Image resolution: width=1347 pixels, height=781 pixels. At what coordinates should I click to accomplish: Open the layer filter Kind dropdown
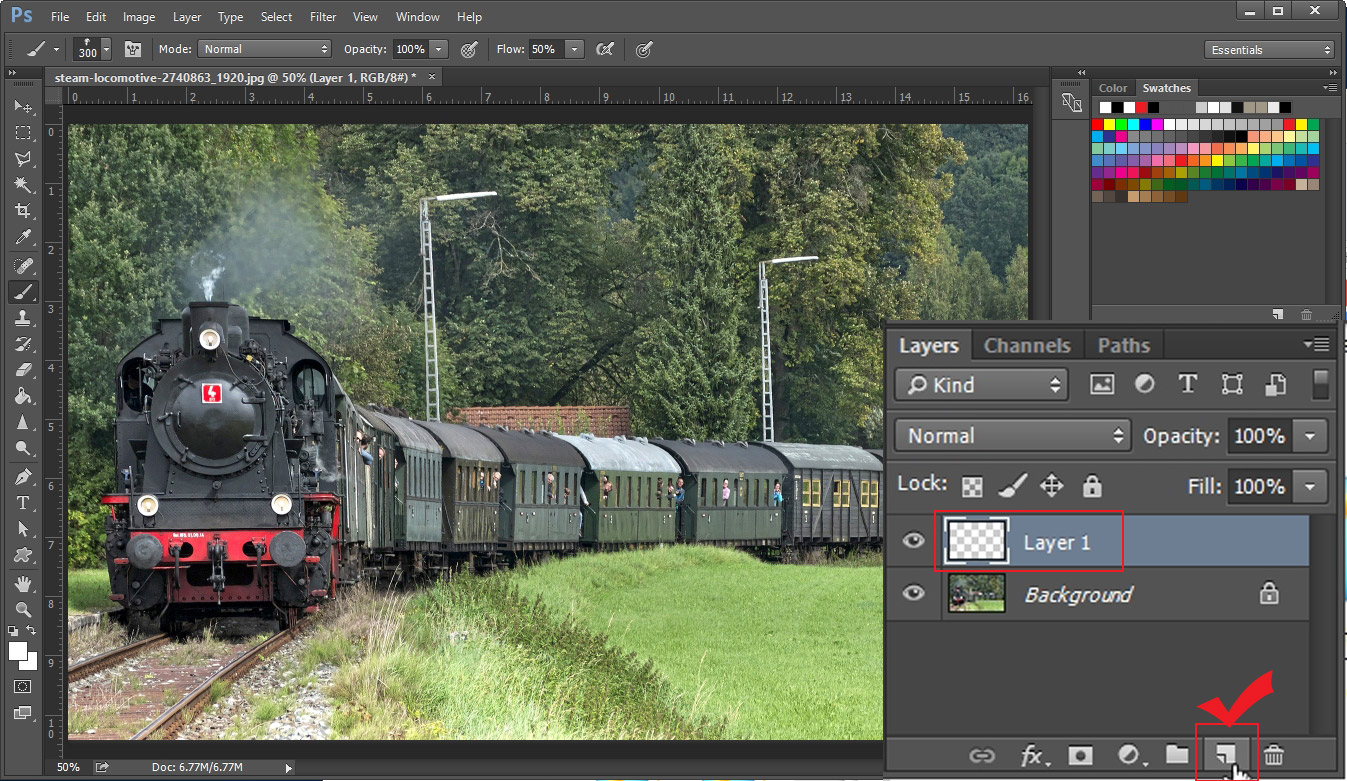(x=981, y=385)
